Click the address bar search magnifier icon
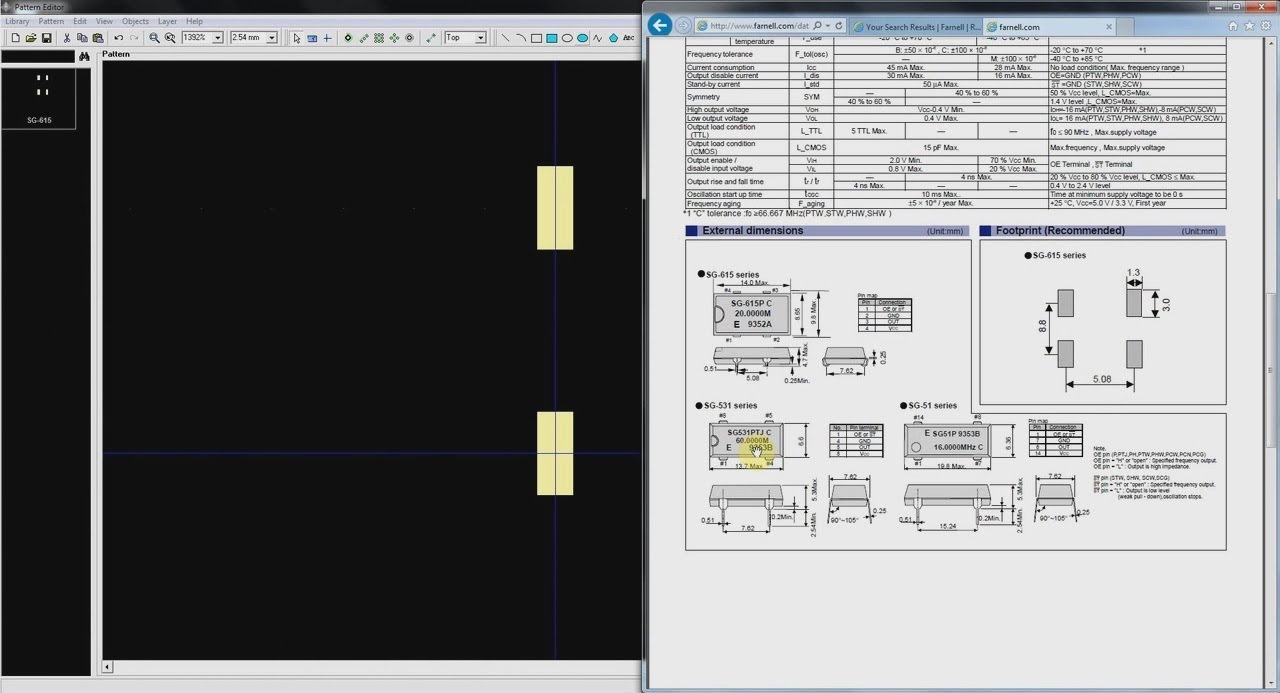This screenshot has width=1280, height=693. [x=818, y=26]
